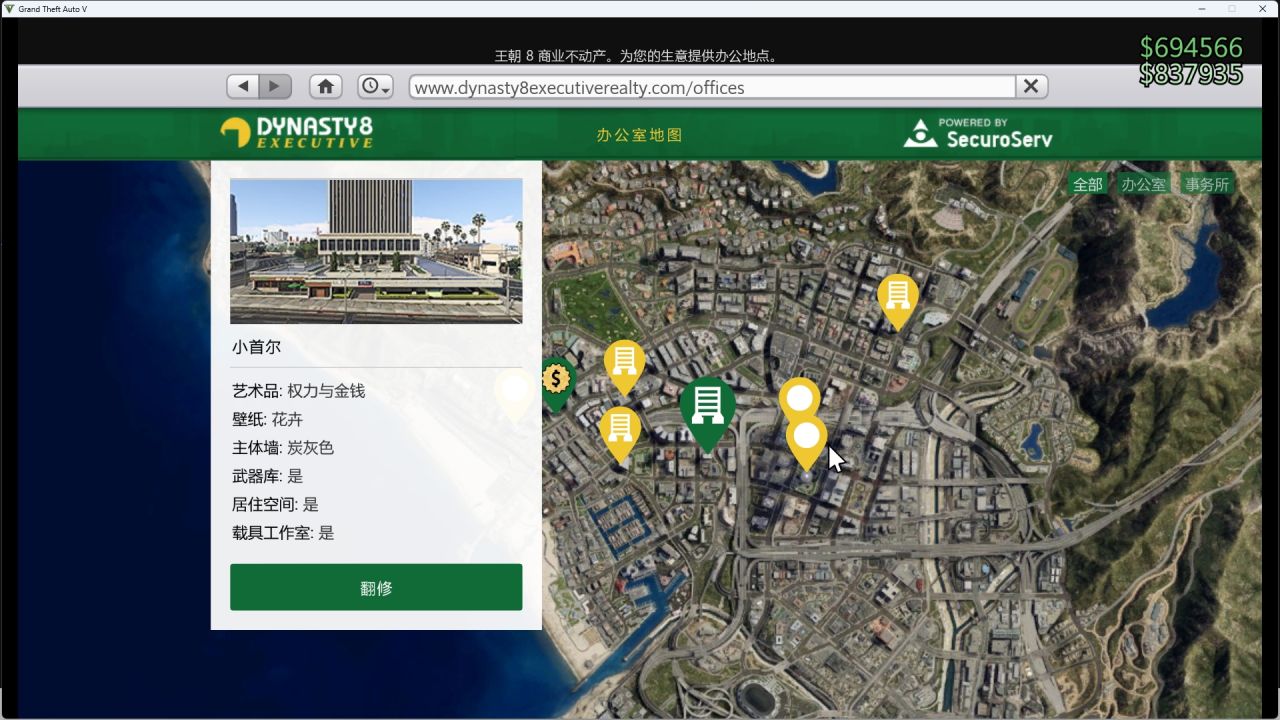Close the in-game browser with X

tap(1032, 87)
